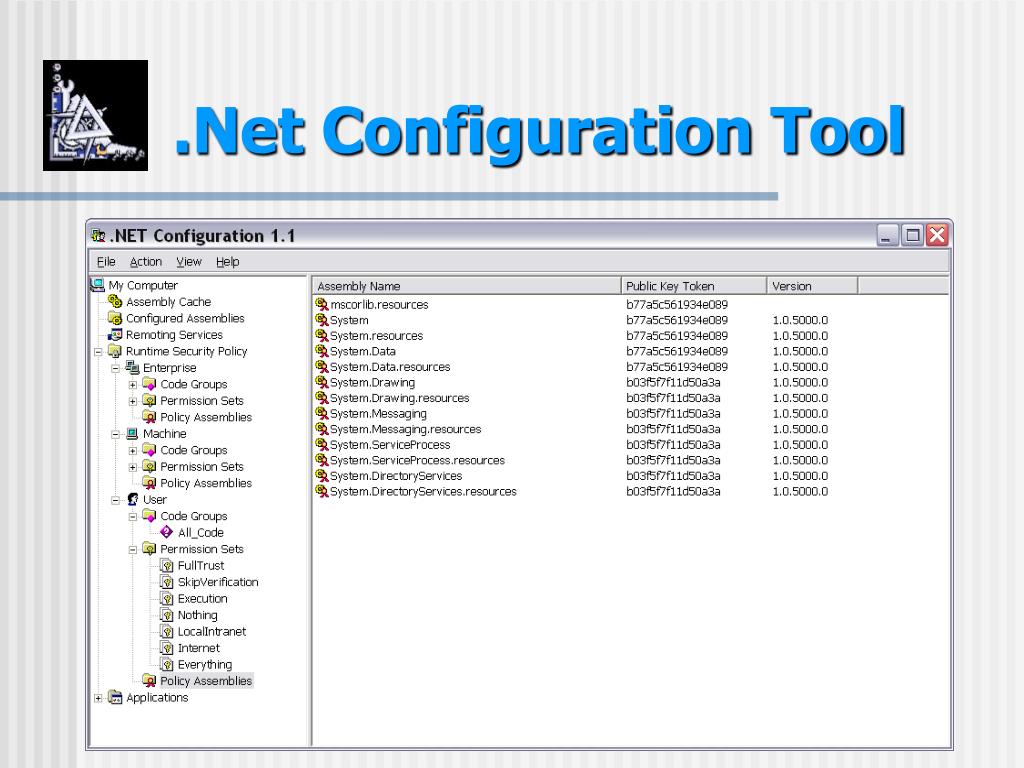Select the LocalIntranet permission set icon
The width and height of the screenshot is (1024, 768).
coord(167,632)
